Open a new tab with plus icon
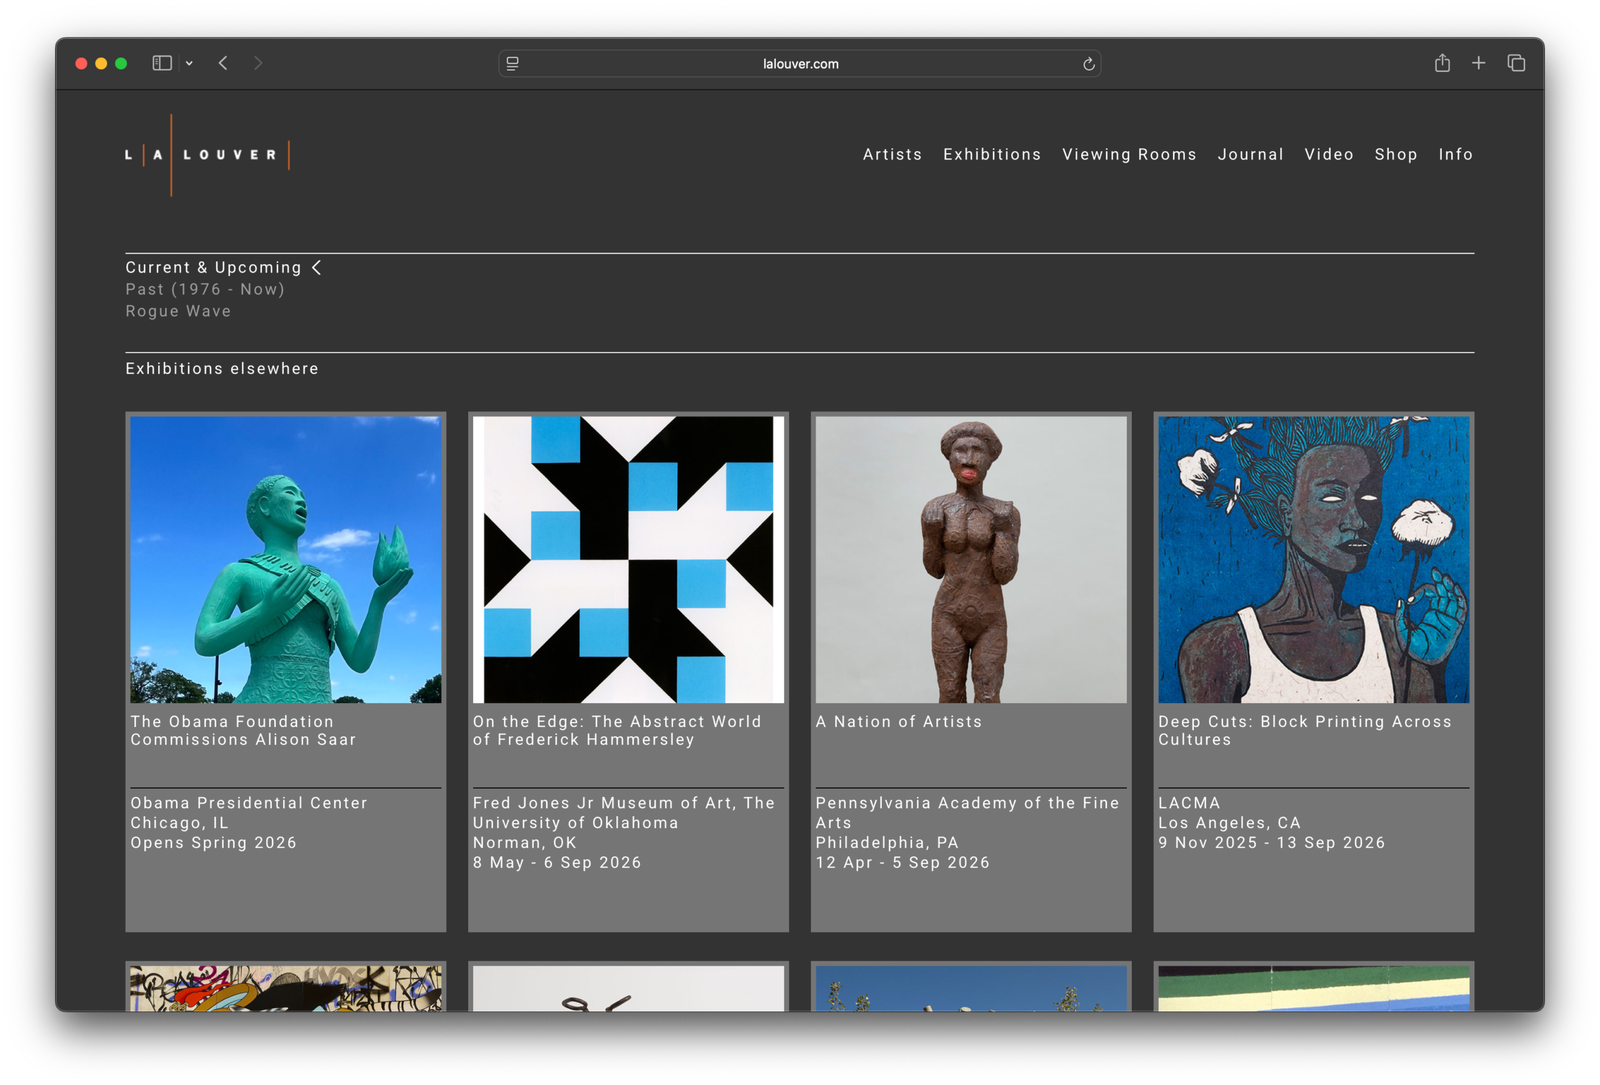The image size is (1600, 1085). 1478,63
